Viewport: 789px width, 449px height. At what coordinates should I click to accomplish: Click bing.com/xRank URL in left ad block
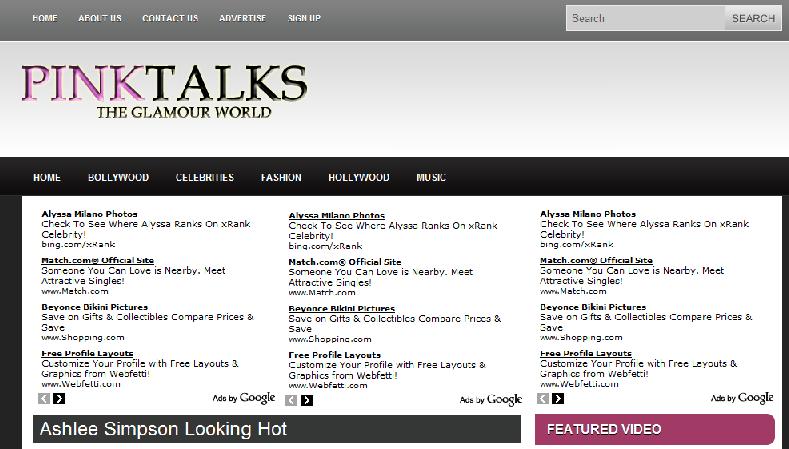click(78, 244)
